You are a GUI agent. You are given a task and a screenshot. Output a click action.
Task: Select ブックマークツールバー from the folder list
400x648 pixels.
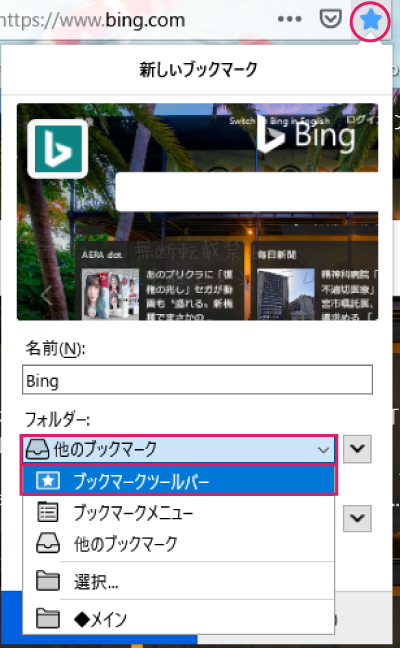[179, 481]
